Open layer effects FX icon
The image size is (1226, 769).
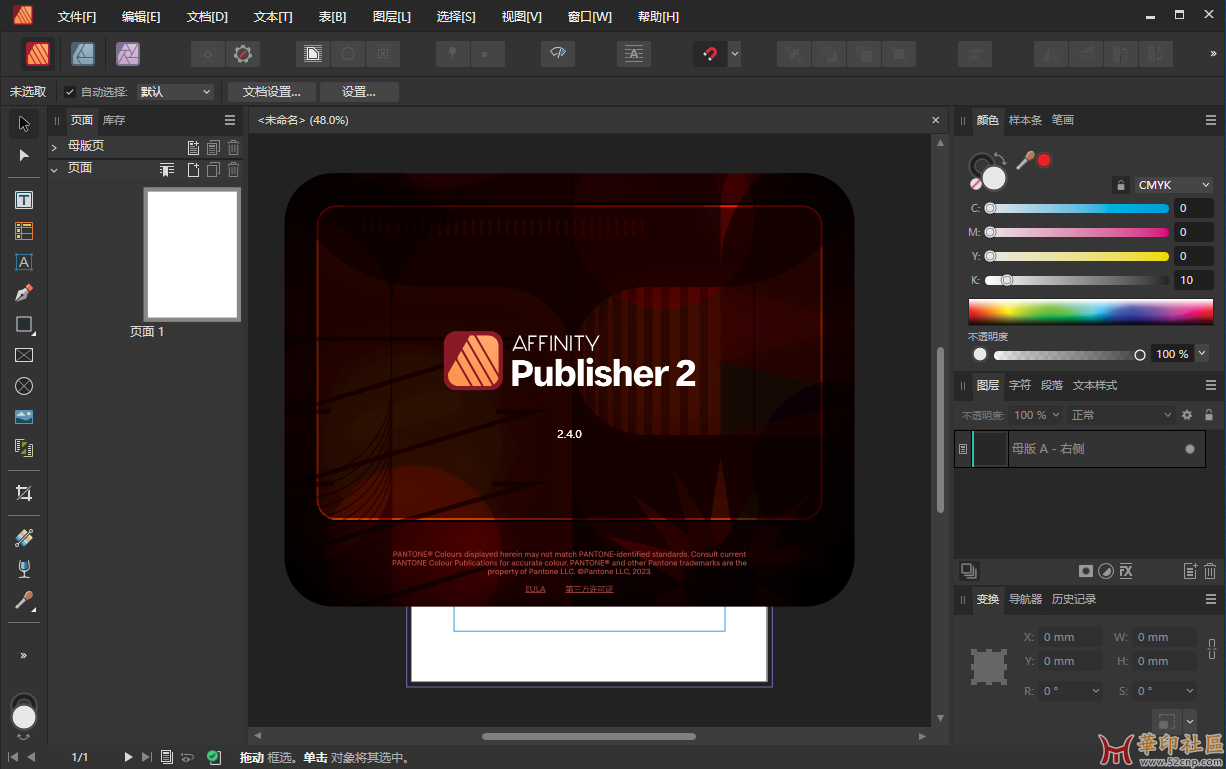click(x=1125, y=571)
